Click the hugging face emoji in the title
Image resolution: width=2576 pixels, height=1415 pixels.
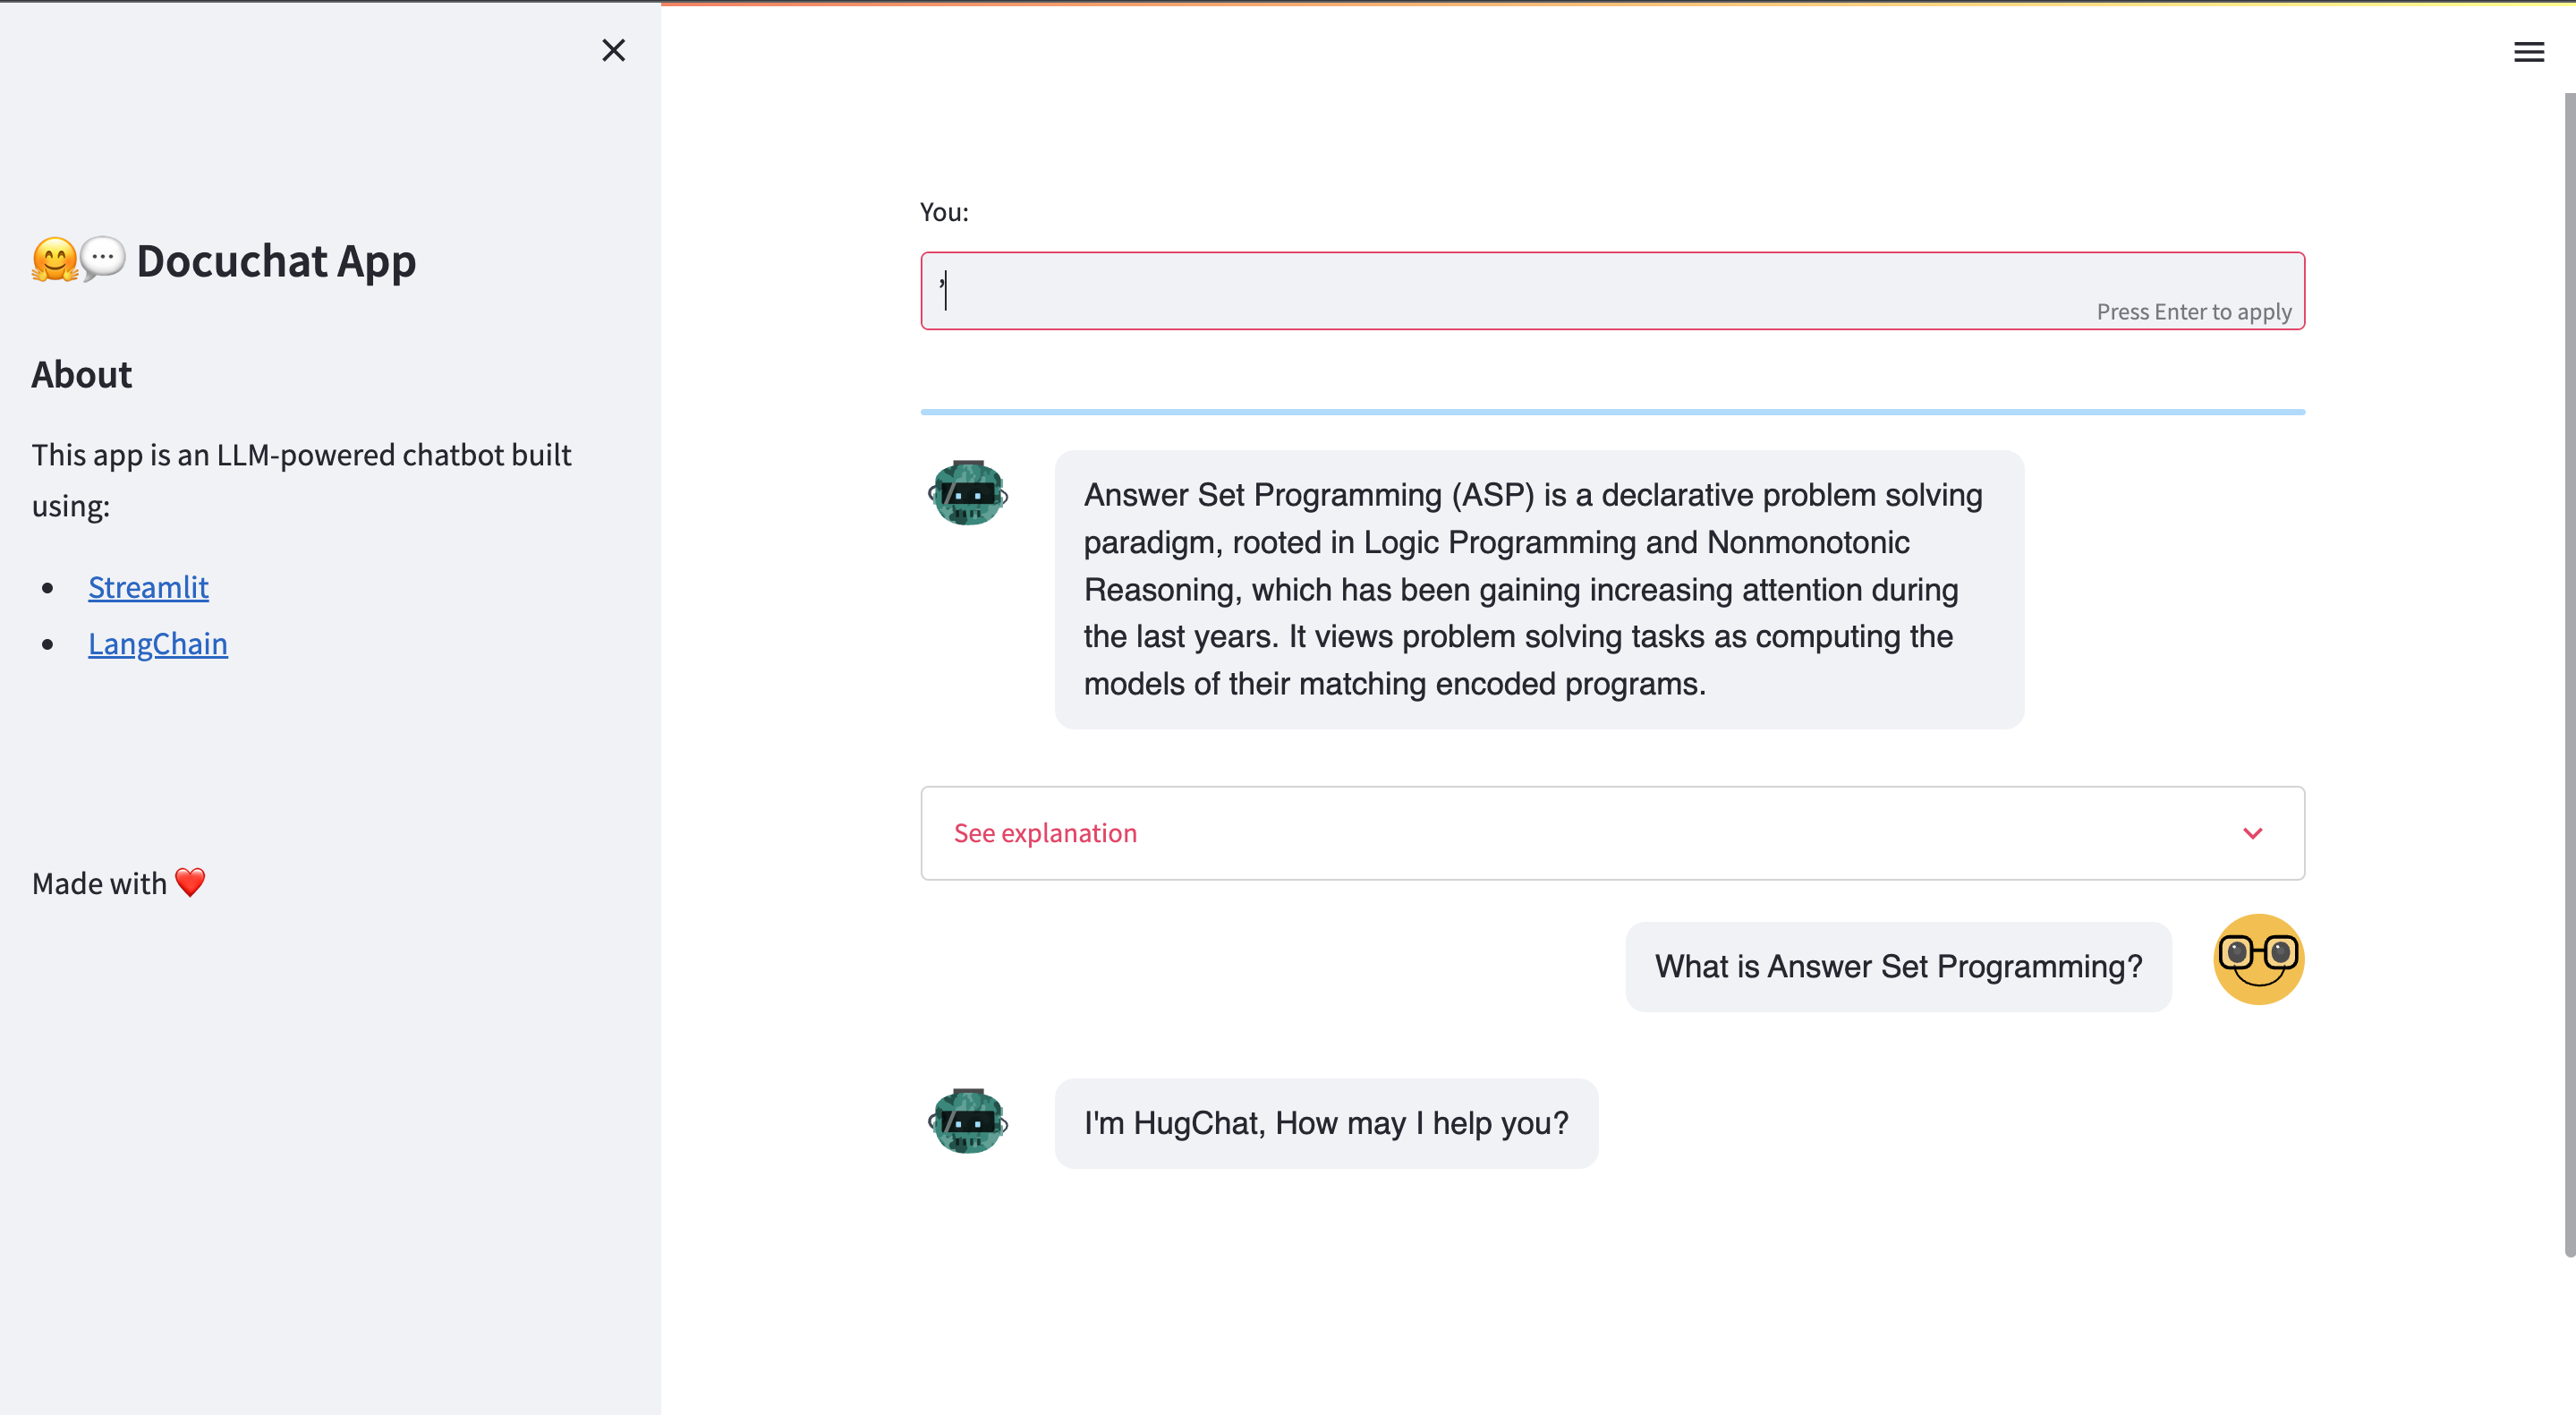tap(54, 260)
